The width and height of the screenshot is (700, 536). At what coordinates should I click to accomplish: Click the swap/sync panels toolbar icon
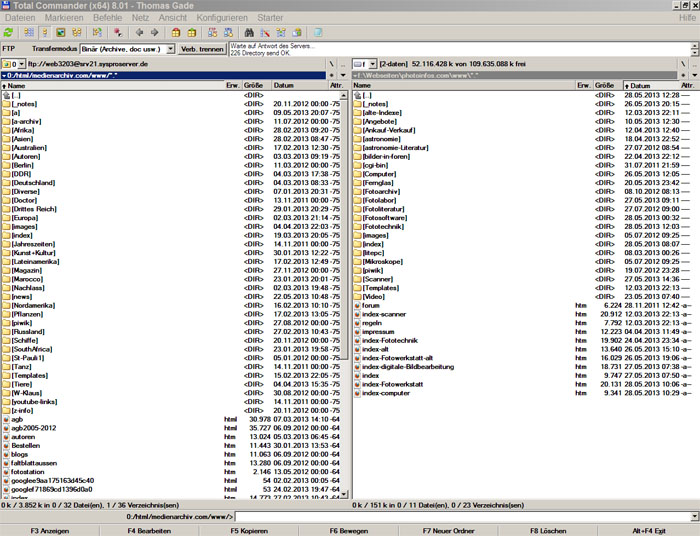coord(97,33)
